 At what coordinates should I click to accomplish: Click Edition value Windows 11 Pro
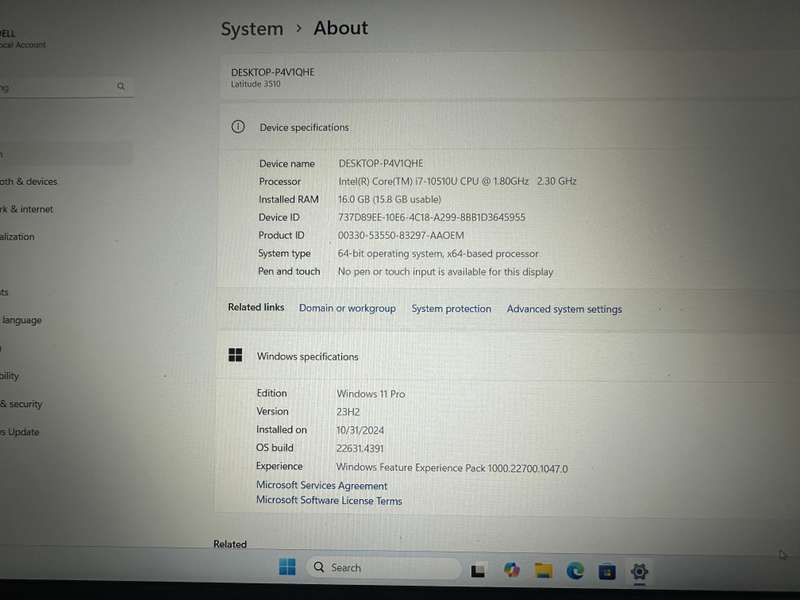[x=370, y=394]
